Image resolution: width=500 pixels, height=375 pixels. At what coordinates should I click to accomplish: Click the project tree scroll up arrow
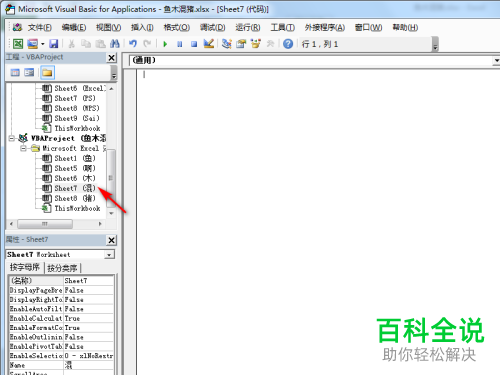tap(111, 89)
